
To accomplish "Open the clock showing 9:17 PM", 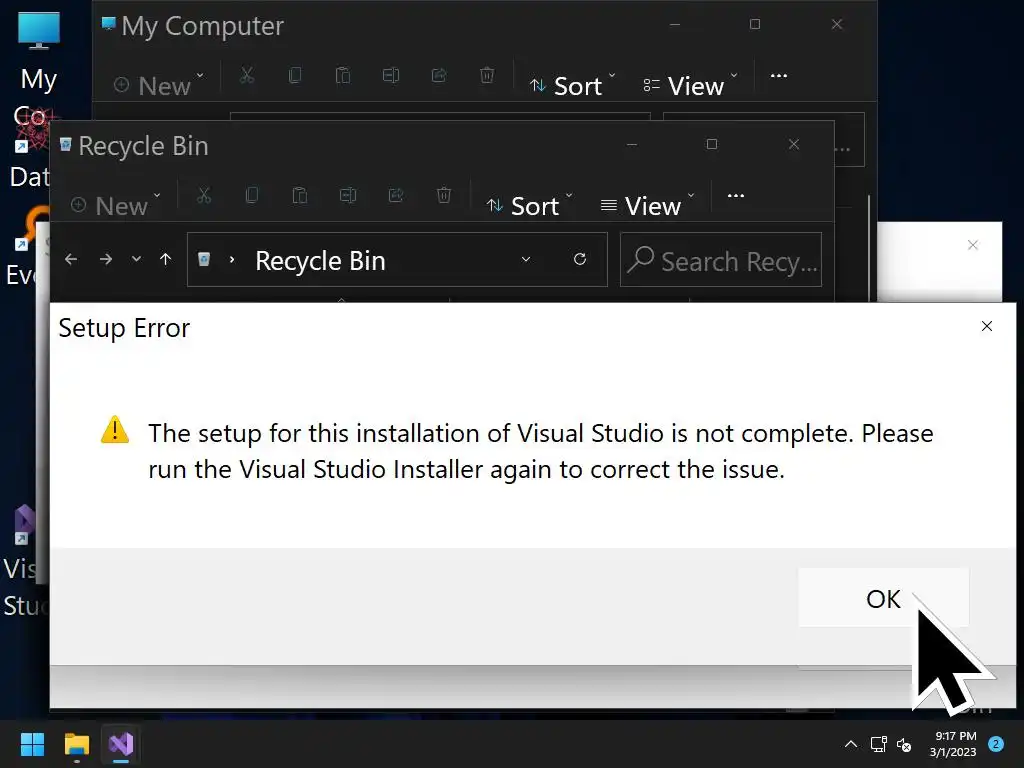I will coord(953,744).
